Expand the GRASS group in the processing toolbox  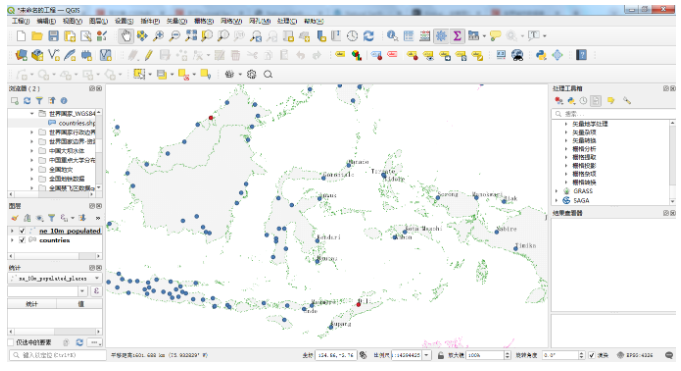coord(556,191)
